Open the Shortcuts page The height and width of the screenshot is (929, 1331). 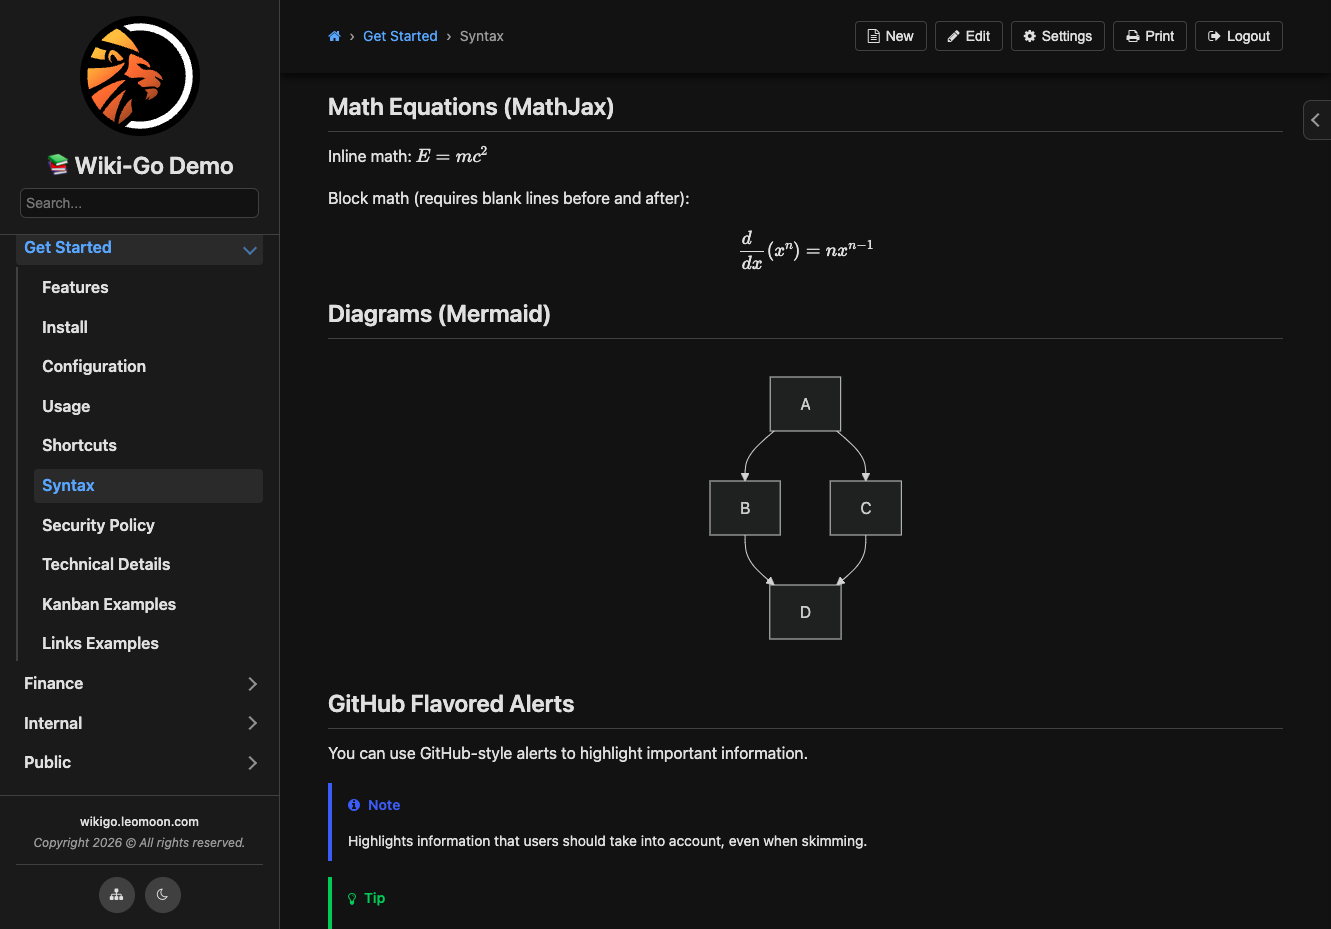79,445
